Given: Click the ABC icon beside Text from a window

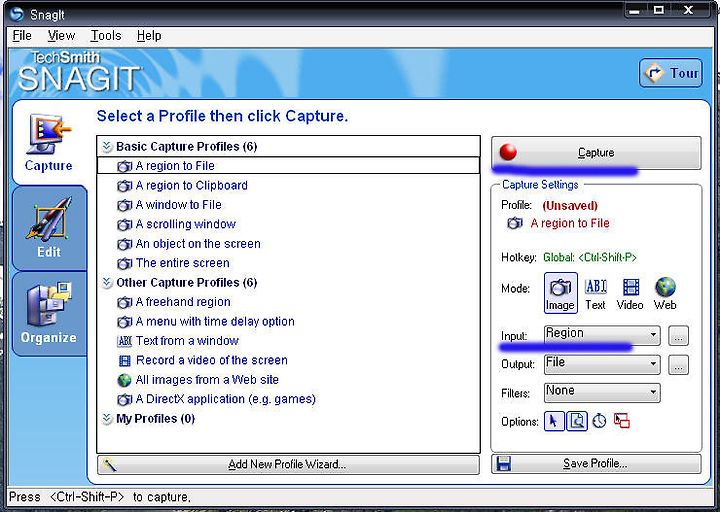Looking at the screenshot, I should (124, 341).
